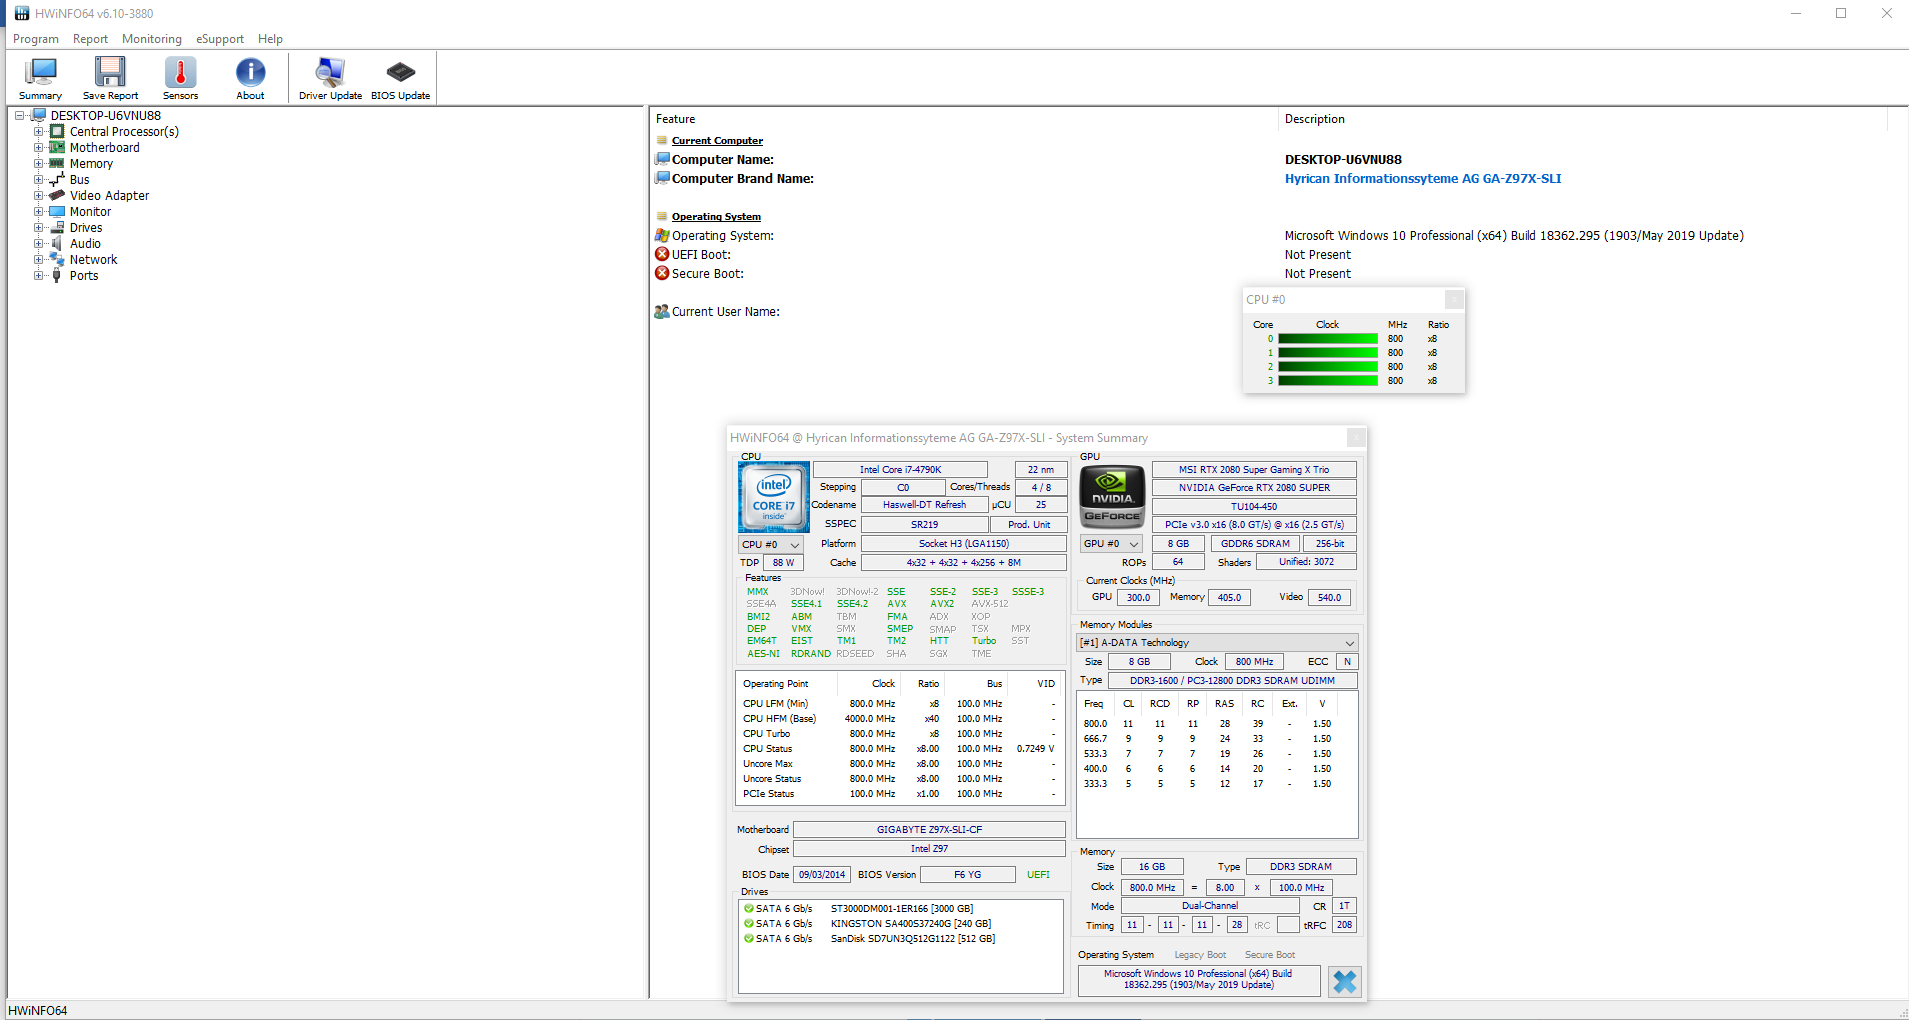Click the Core 3 clock bar
The width and height of the screenshot is (1909, 1020).
tap(1328, 381)
